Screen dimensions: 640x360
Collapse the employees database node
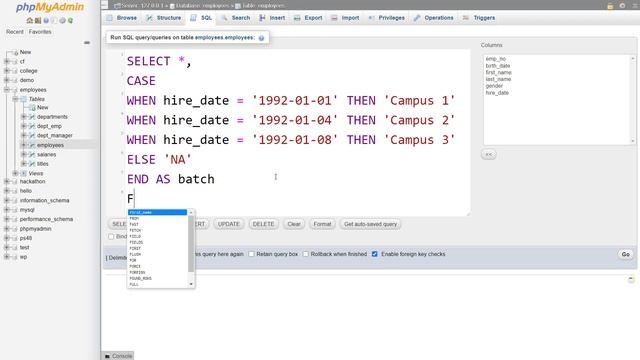click(x=7, y=90)
